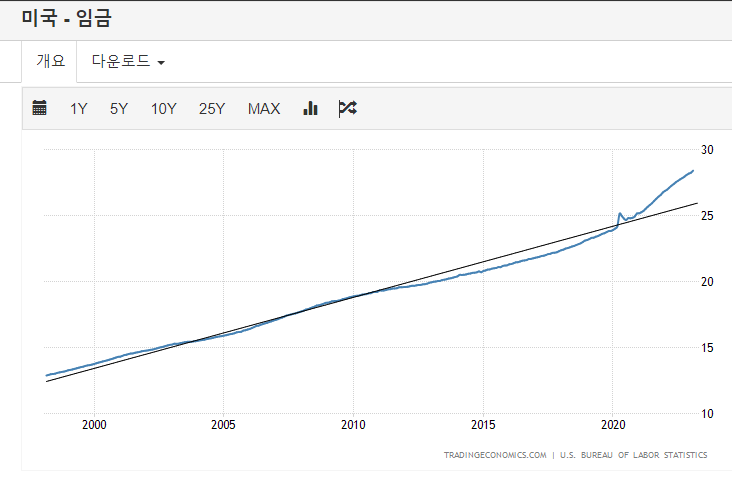The height and width of the screenshot is (495, 732).
Task: Click the 2020 x-axis label
Action: point(613,424)
